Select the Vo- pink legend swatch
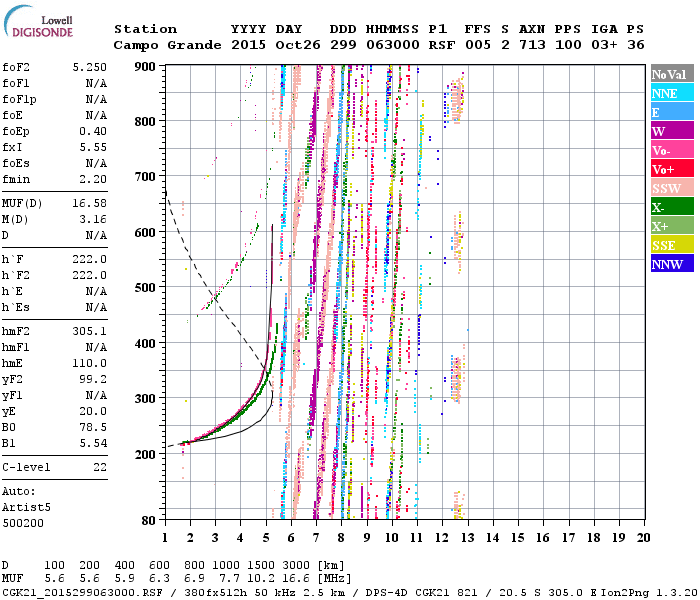The image size is (700, 600). coord(672,150)
